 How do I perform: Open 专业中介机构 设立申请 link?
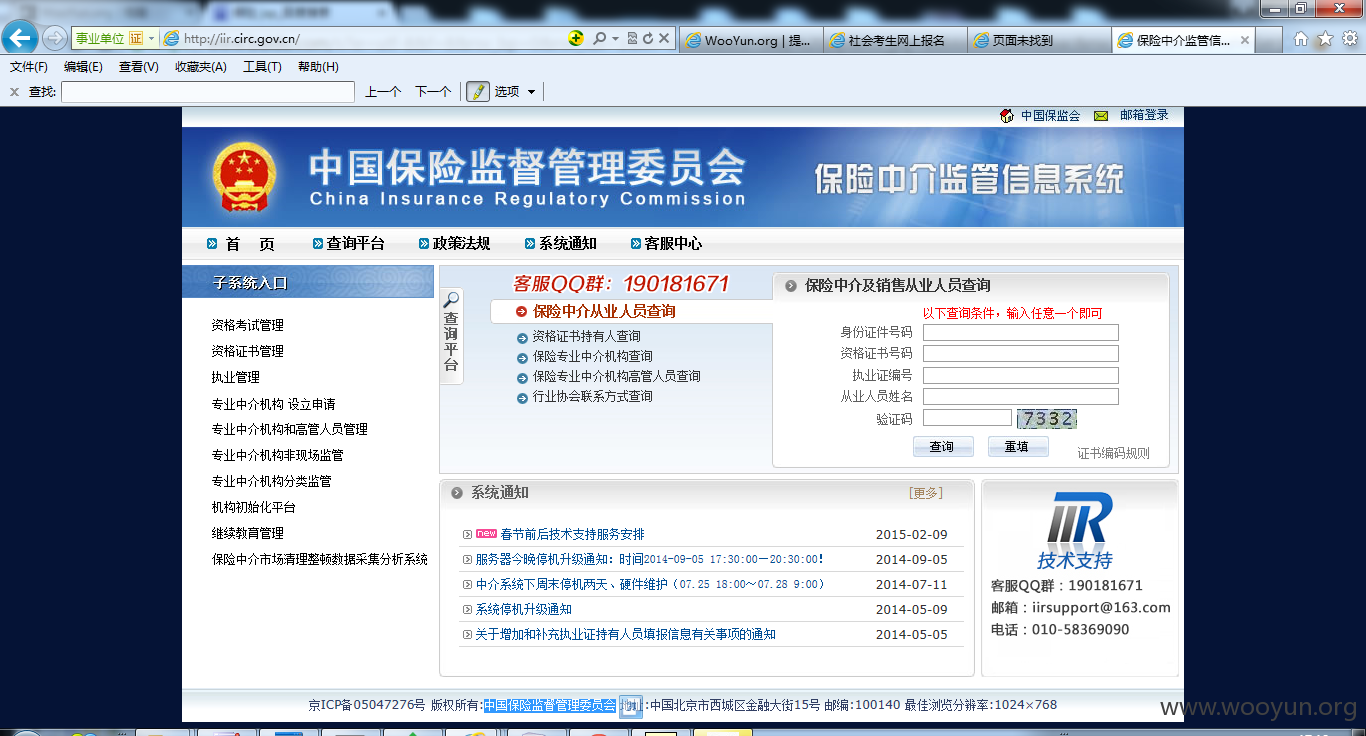click(x=274, y=404)
